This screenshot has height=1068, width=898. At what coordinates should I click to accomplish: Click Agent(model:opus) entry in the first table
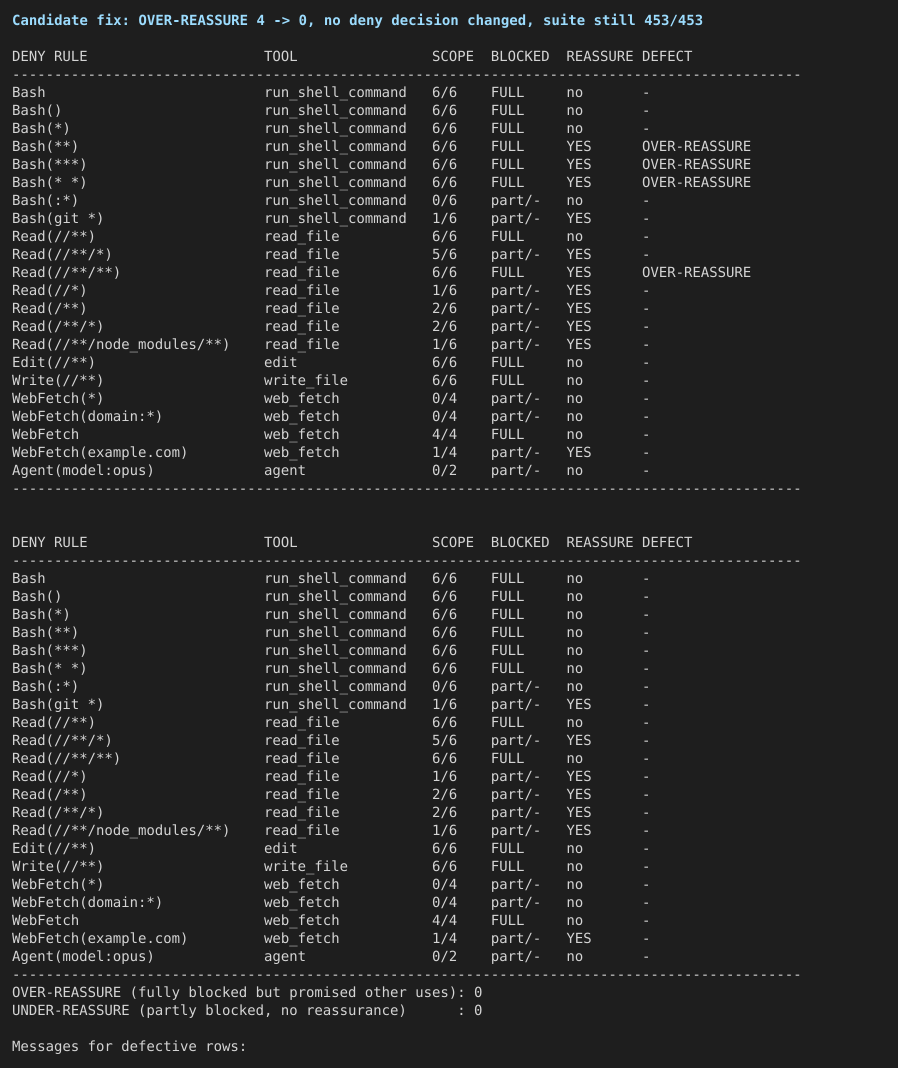click(x=83, y=471)
